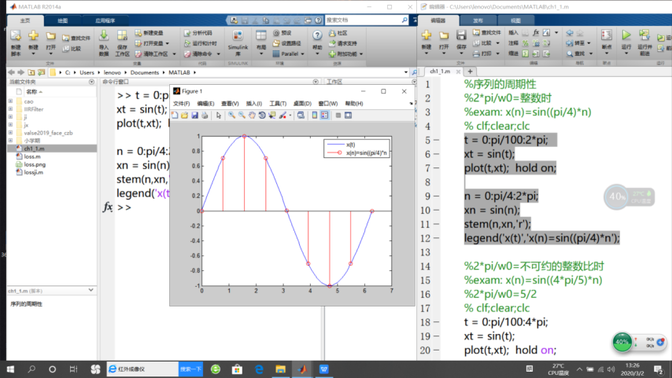The image size is (672, 378).
Task: Switch to the Publish tab in Editor
Action: point(478,21)
